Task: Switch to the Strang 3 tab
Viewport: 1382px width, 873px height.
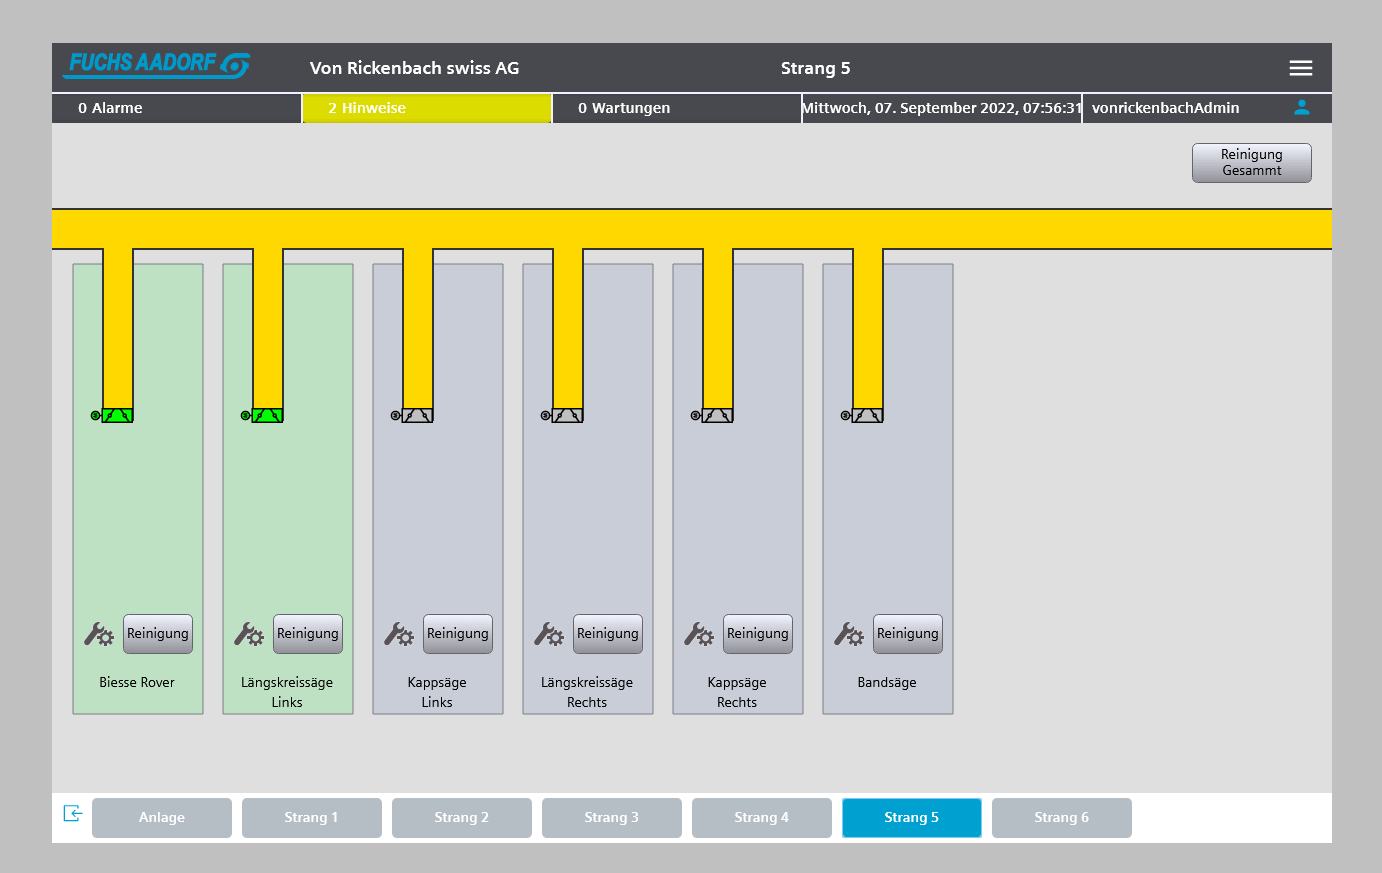Action: pos(611,818)
